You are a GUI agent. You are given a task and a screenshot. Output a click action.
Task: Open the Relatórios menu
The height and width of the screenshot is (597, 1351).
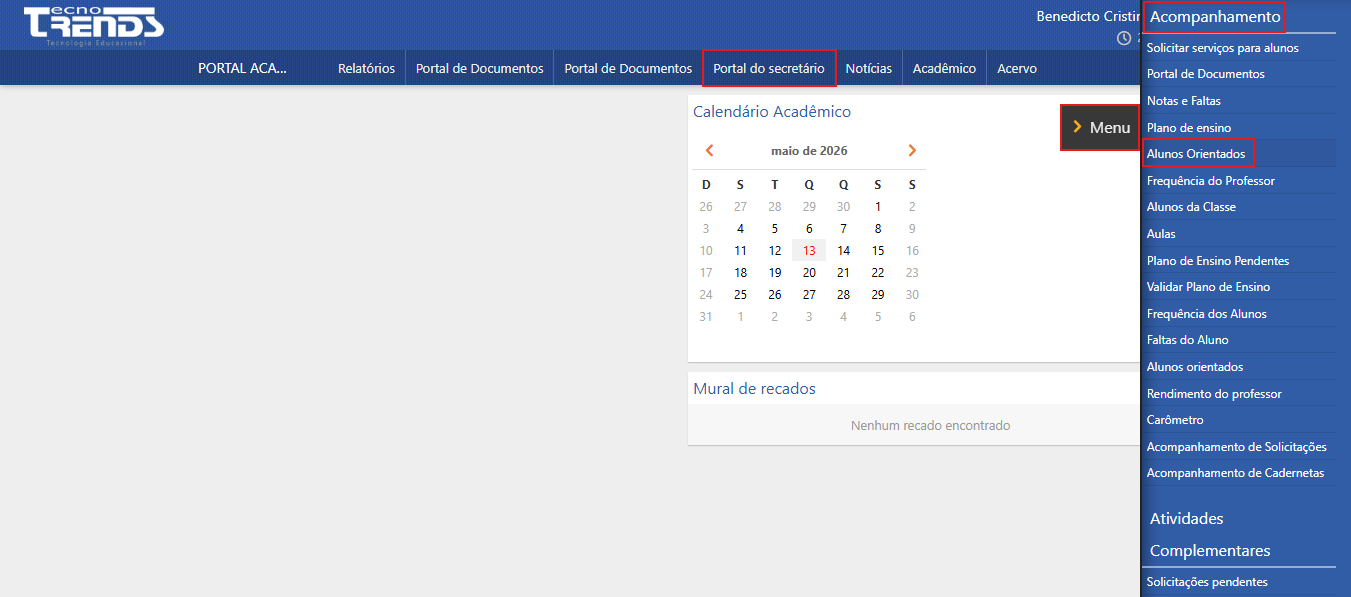click(x=366, y=68)
